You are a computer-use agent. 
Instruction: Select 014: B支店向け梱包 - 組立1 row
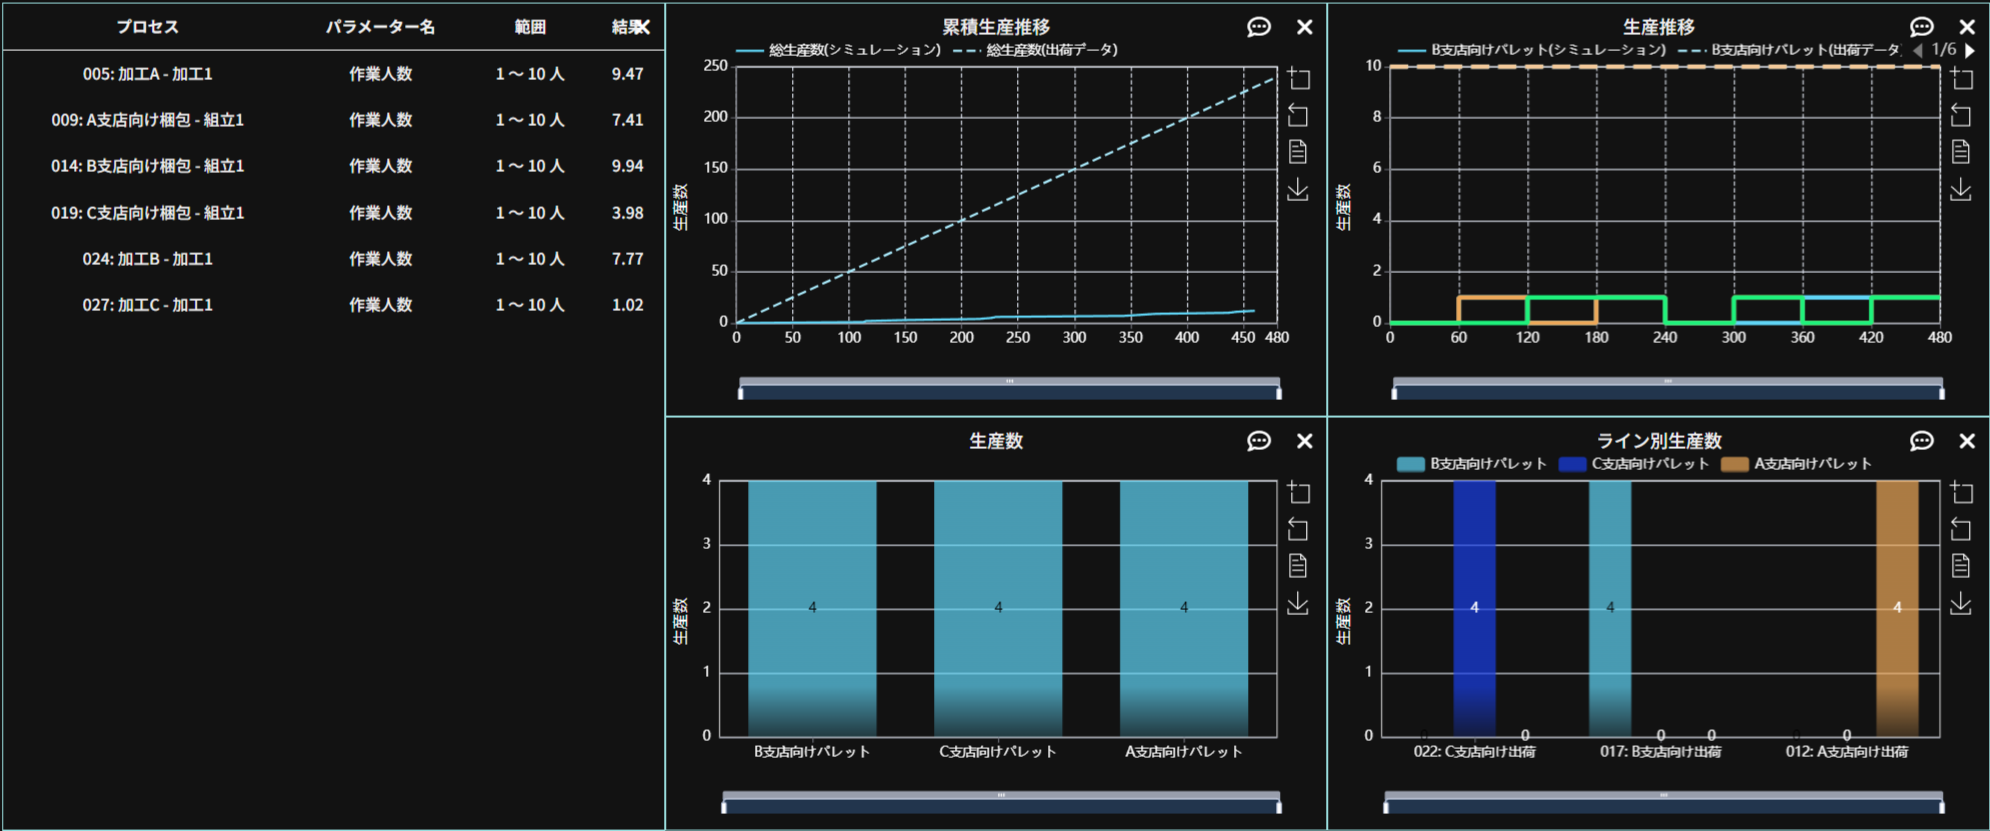pos(148,166)
